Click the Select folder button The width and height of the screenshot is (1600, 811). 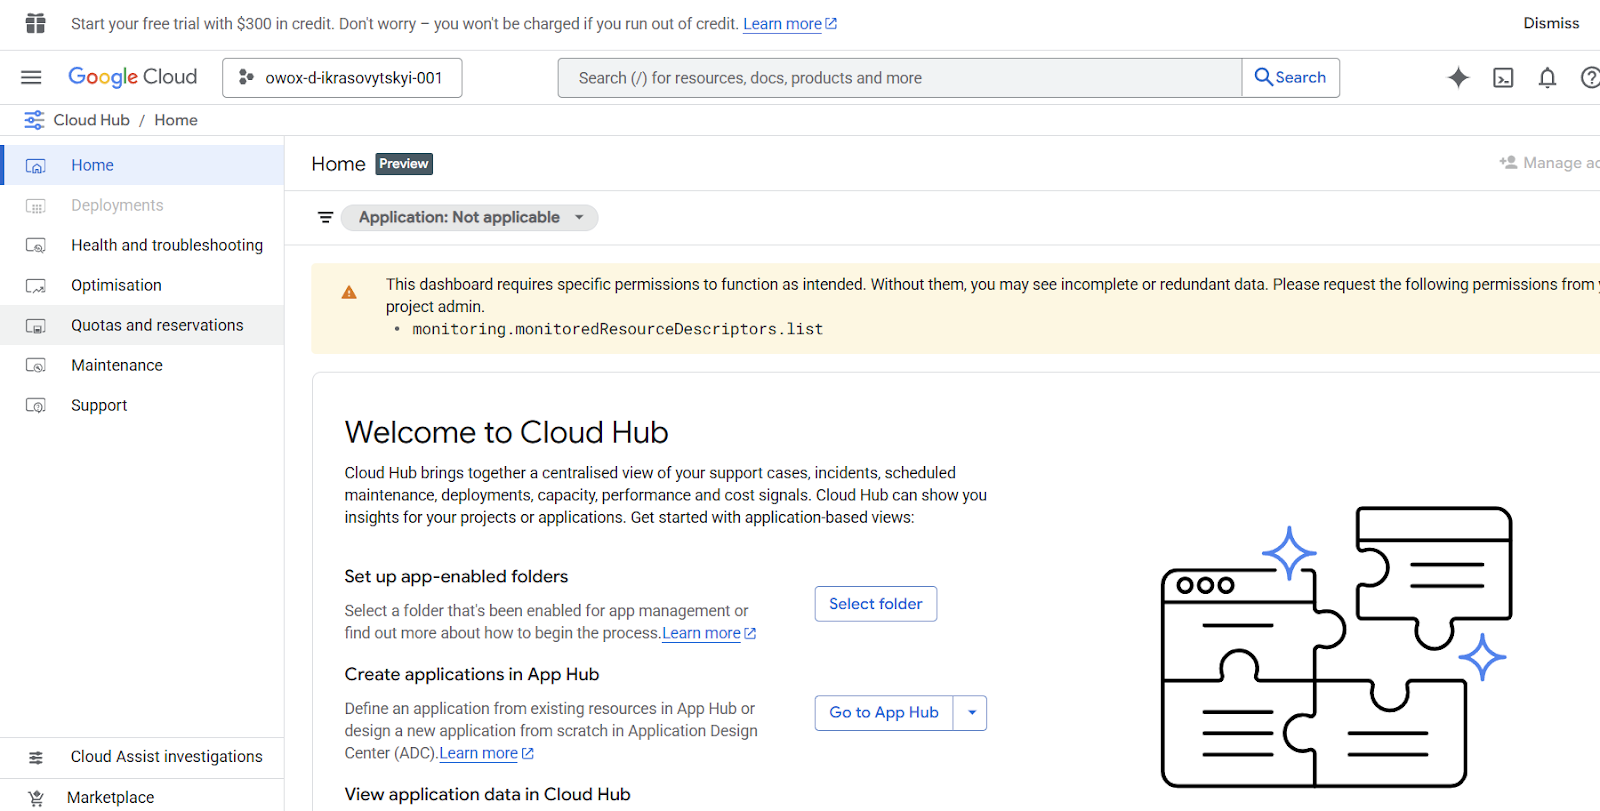875,604
